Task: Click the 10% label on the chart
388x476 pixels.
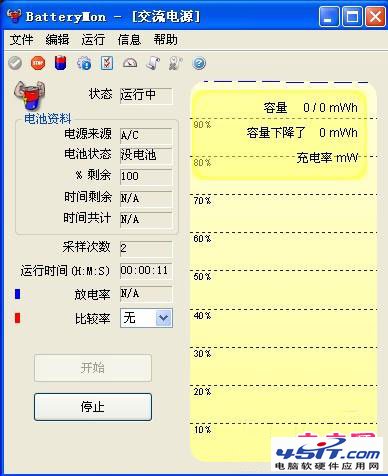Action: pos(202,430)
